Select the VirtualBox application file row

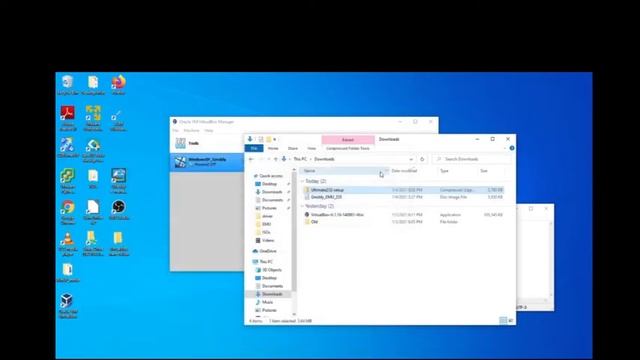click(x=404, y=215)
